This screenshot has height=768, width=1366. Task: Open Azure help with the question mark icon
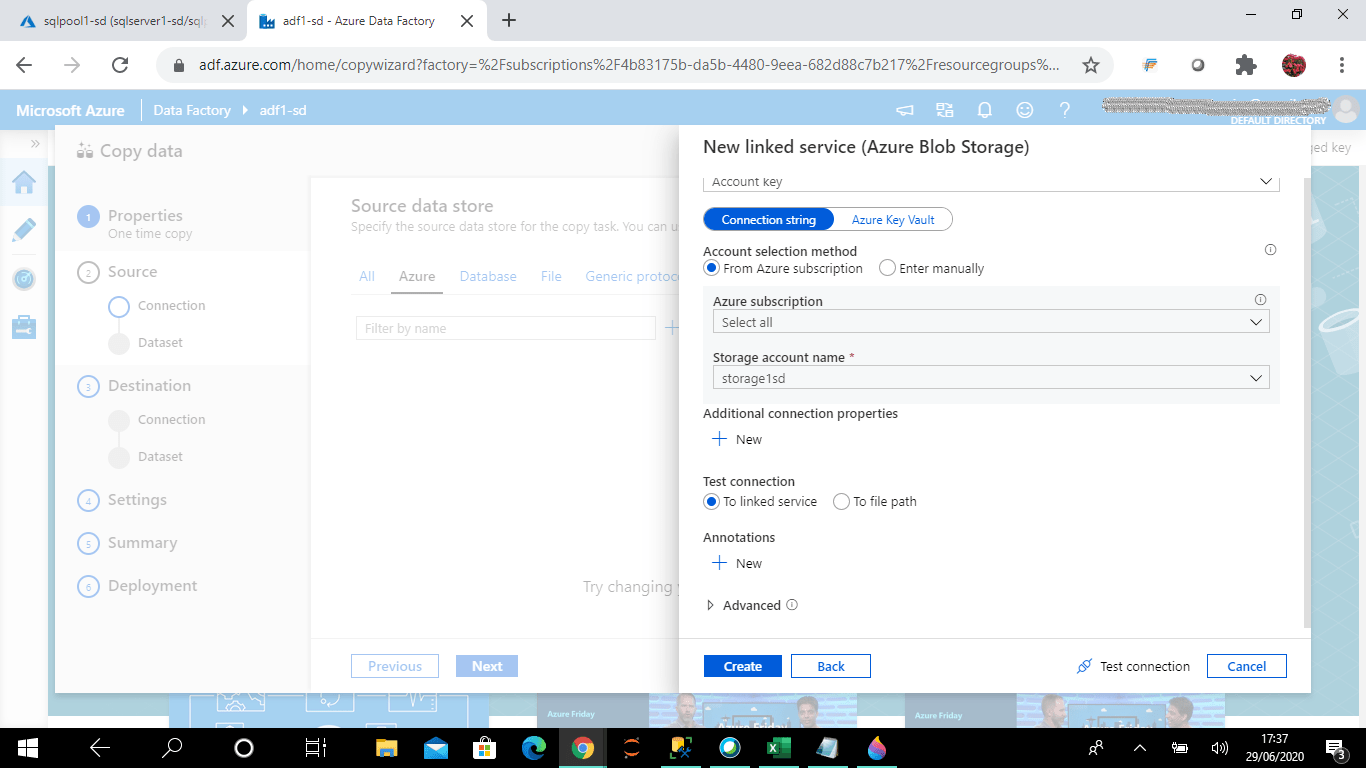pos(1064,110)
